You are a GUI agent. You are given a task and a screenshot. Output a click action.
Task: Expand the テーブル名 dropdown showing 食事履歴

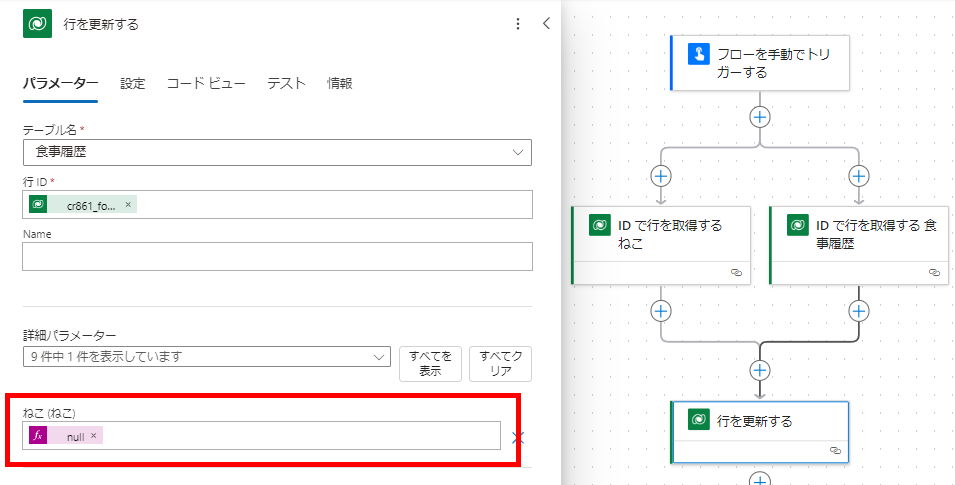(x=277, y=152)
